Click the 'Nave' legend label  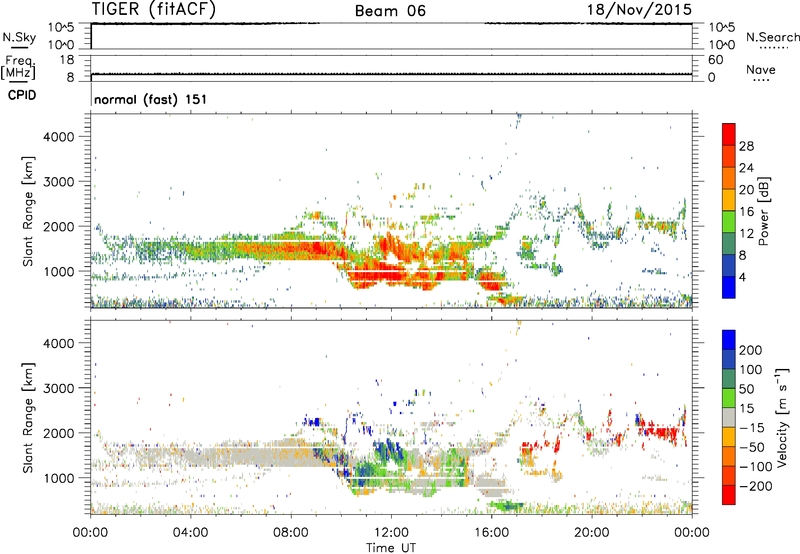761,69
